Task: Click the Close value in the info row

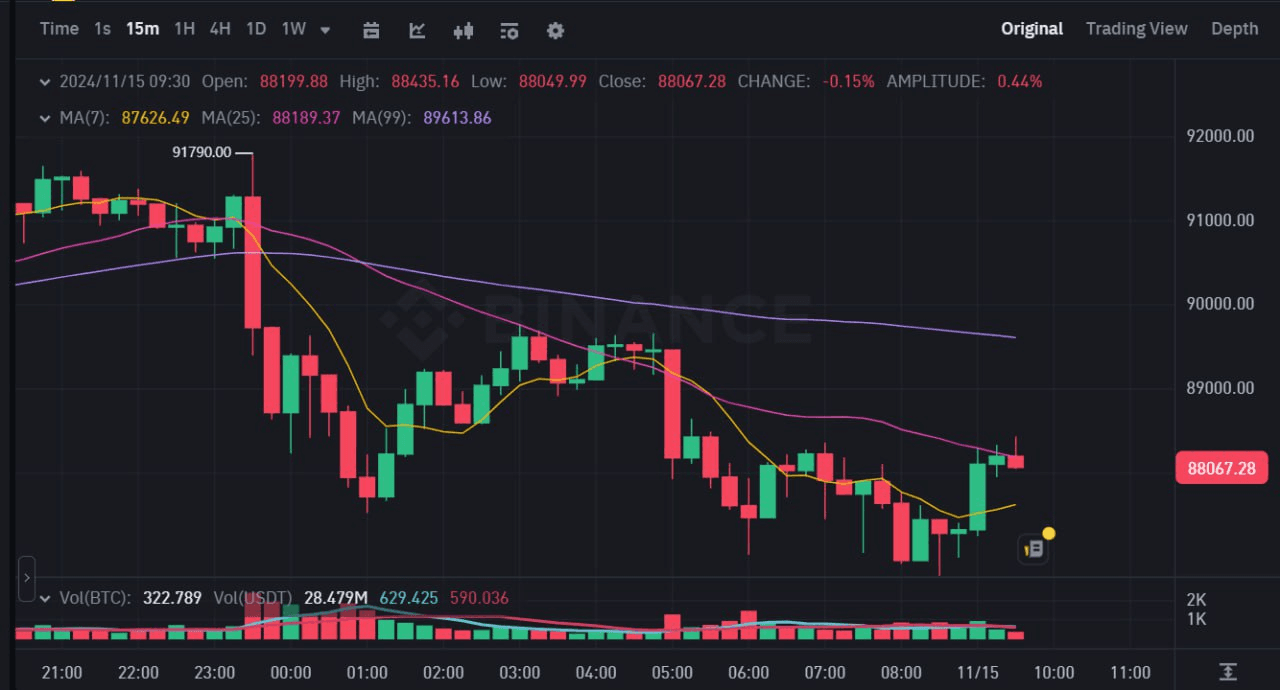Action: click(x=692, y=81)
